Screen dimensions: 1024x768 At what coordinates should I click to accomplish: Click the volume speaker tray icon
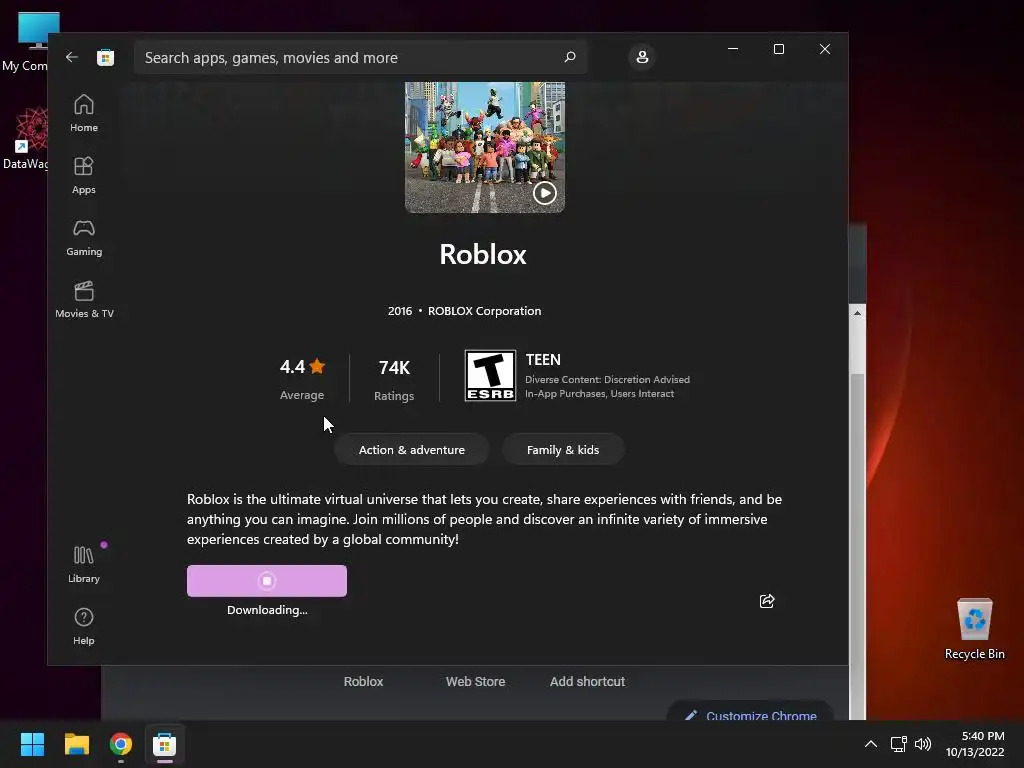point(923,744)
